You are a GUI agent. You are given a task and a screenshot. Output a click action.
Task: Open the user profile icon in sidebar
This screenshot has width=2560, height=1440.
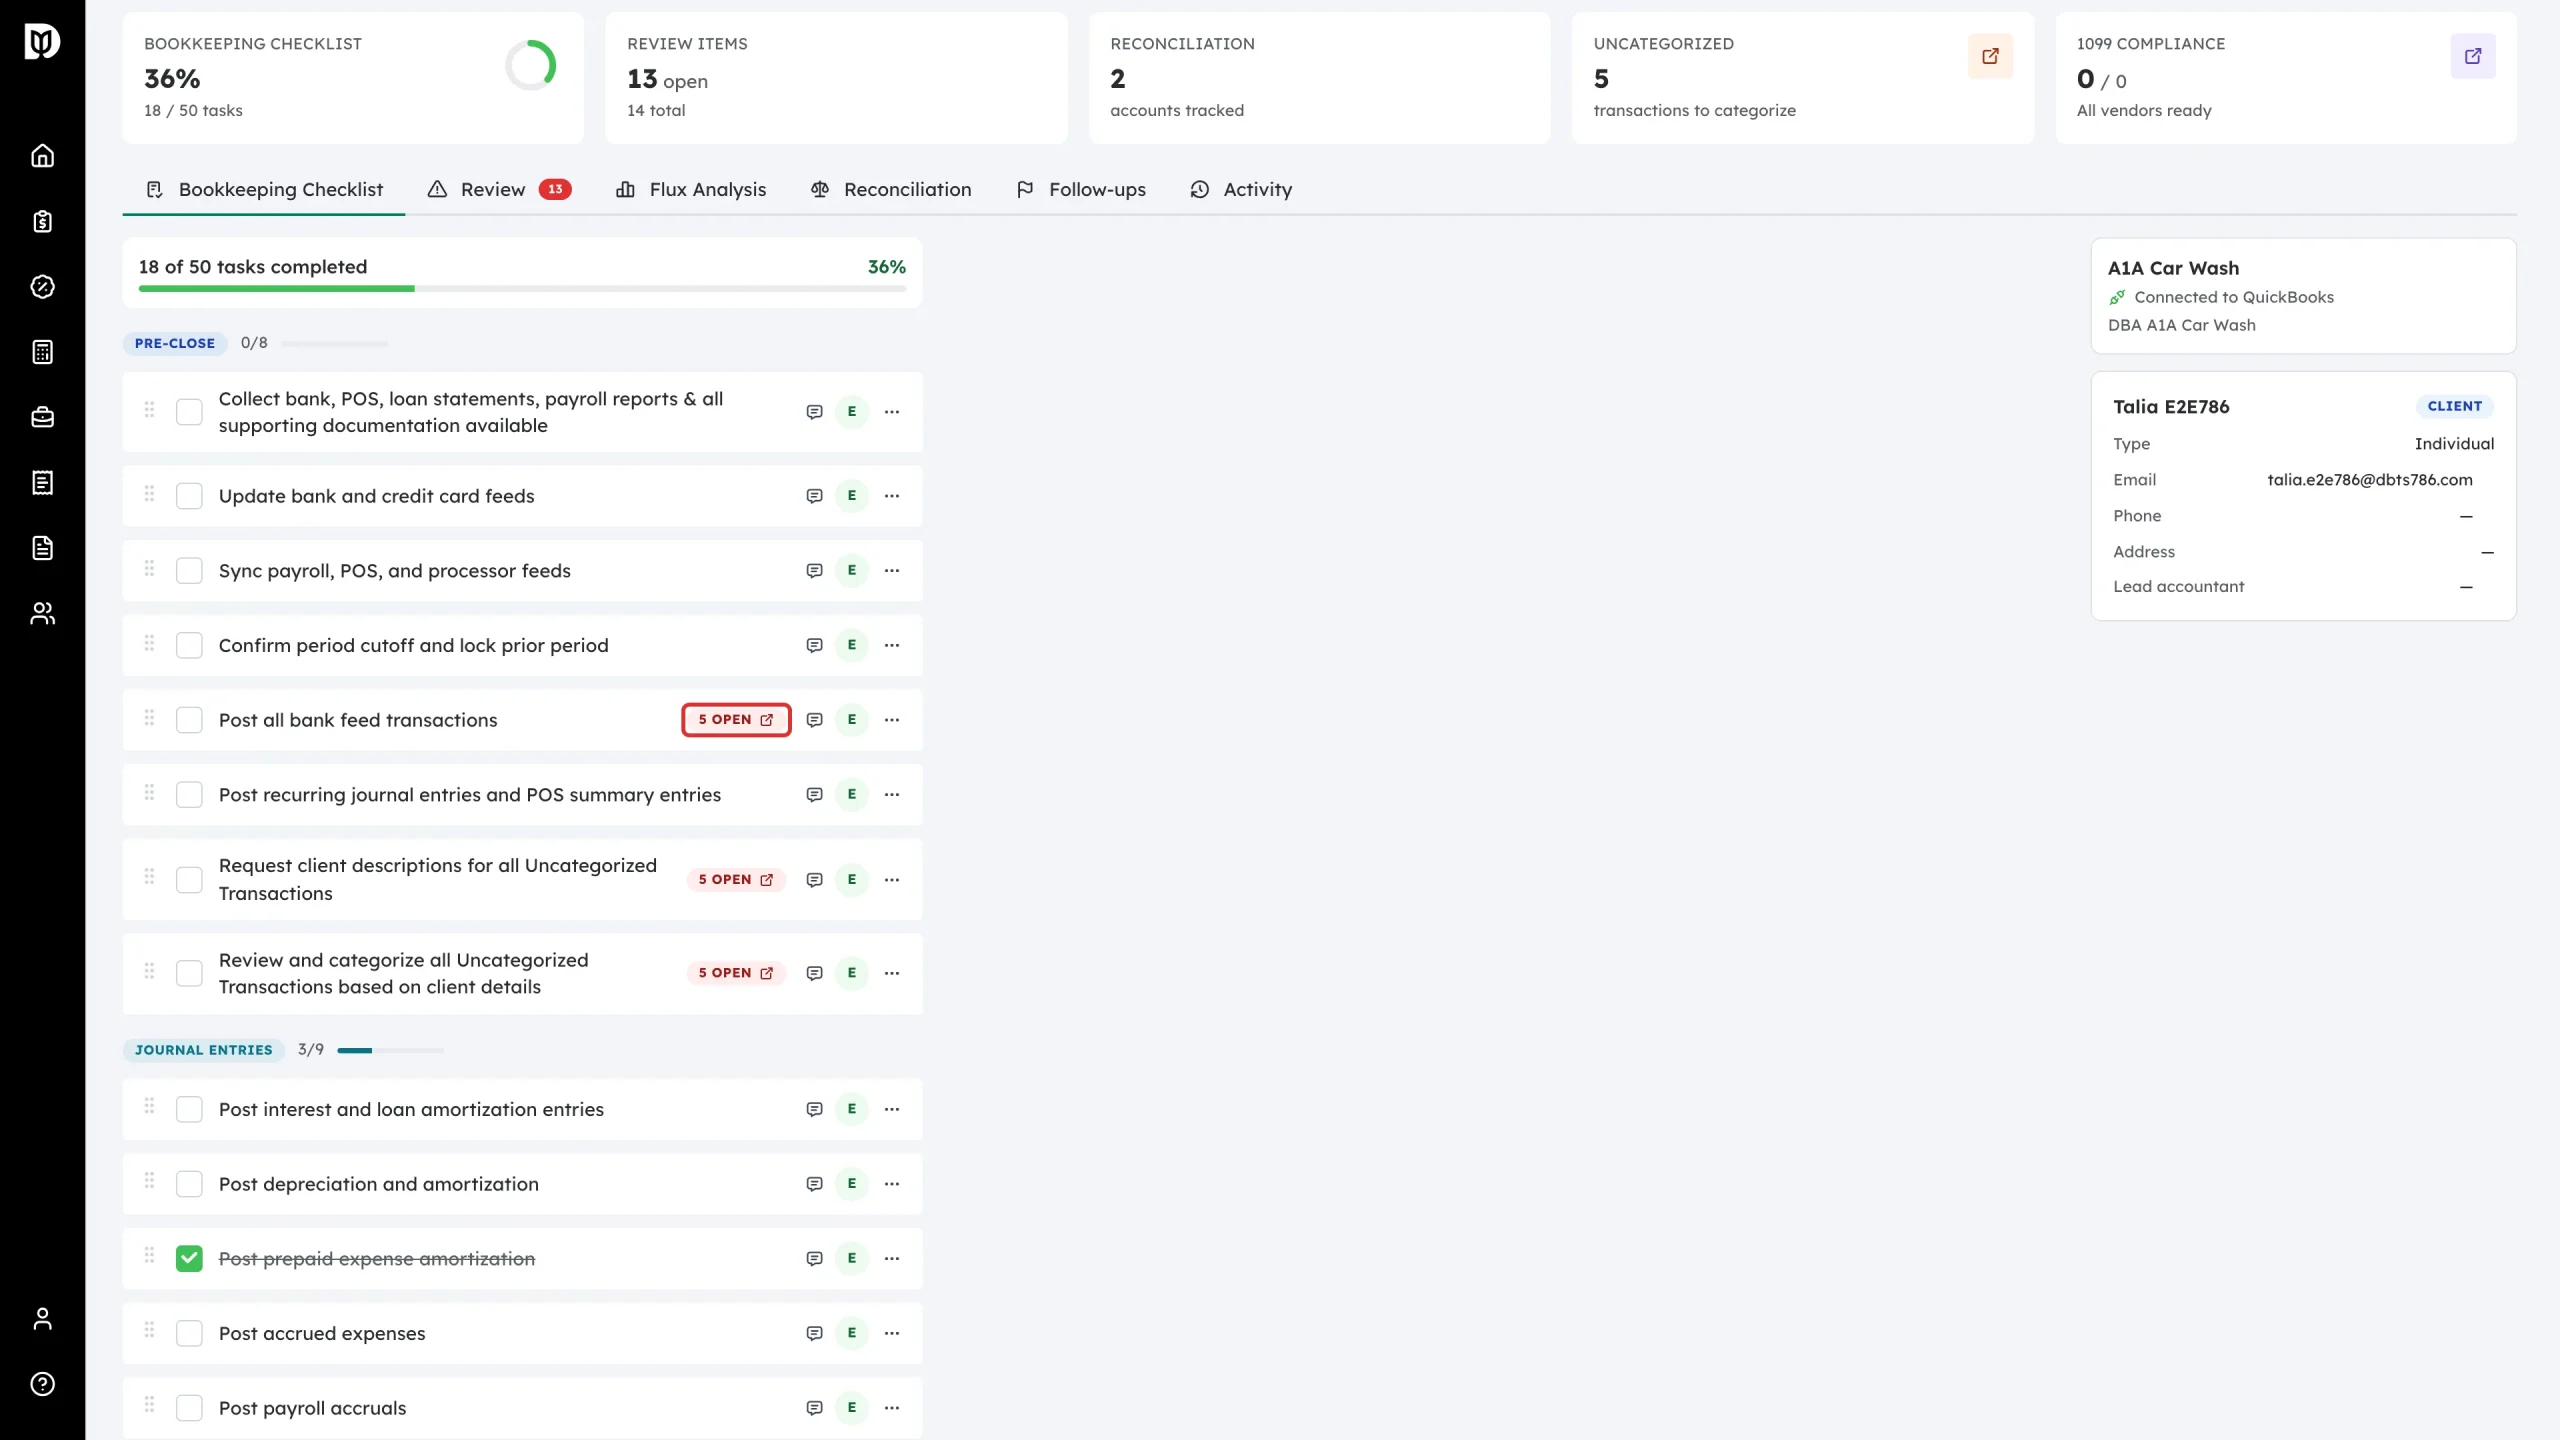[x=42, y=1319]
